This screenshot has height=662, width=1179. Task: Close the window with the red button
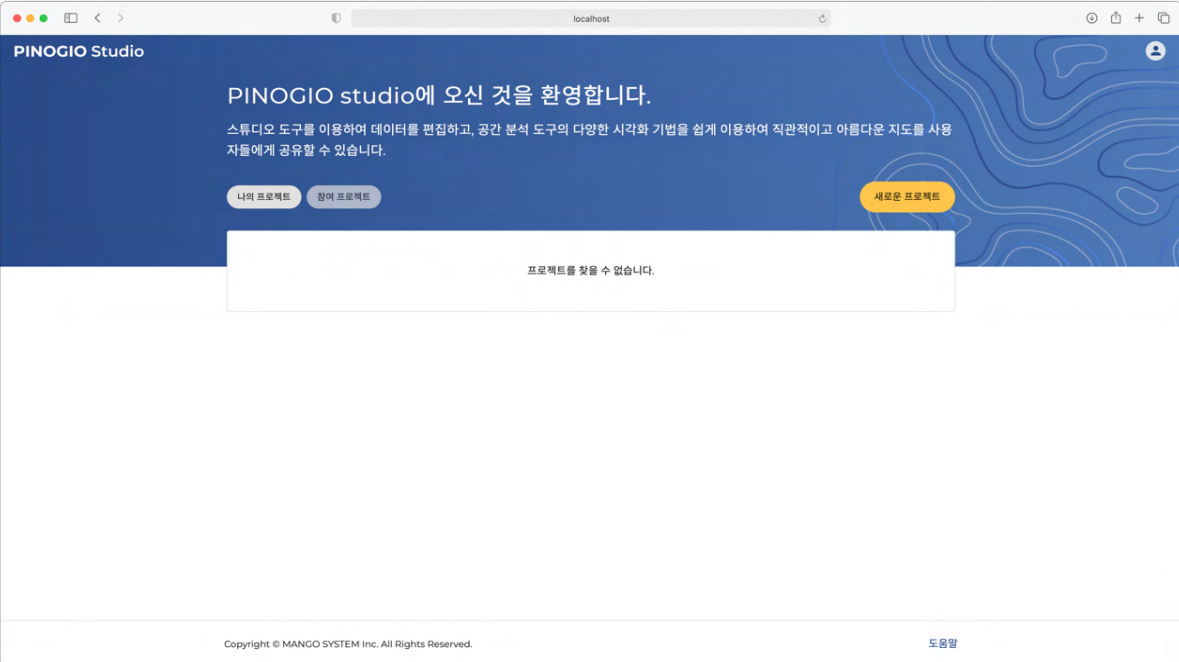coord(17,18)
